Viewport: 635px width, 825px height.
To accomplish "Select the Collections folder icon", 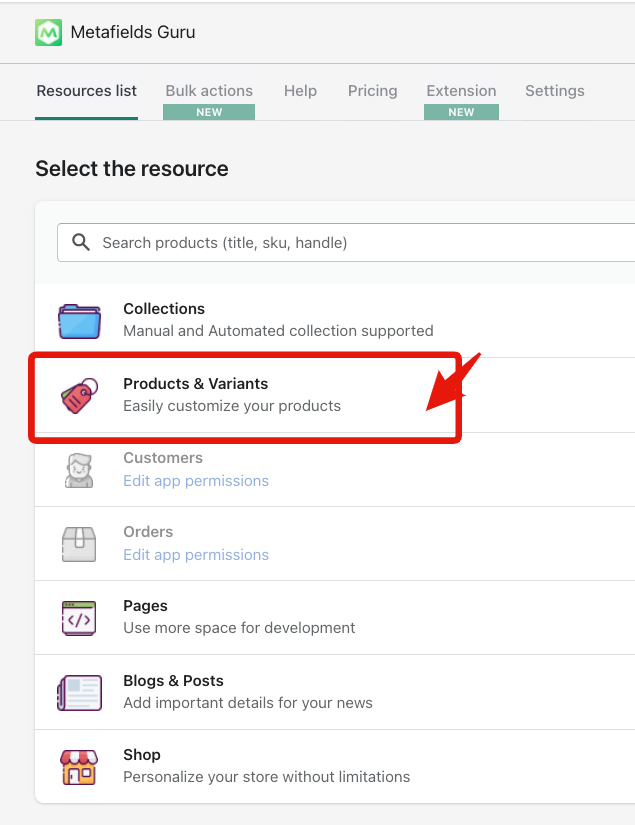I will (79, 320).
